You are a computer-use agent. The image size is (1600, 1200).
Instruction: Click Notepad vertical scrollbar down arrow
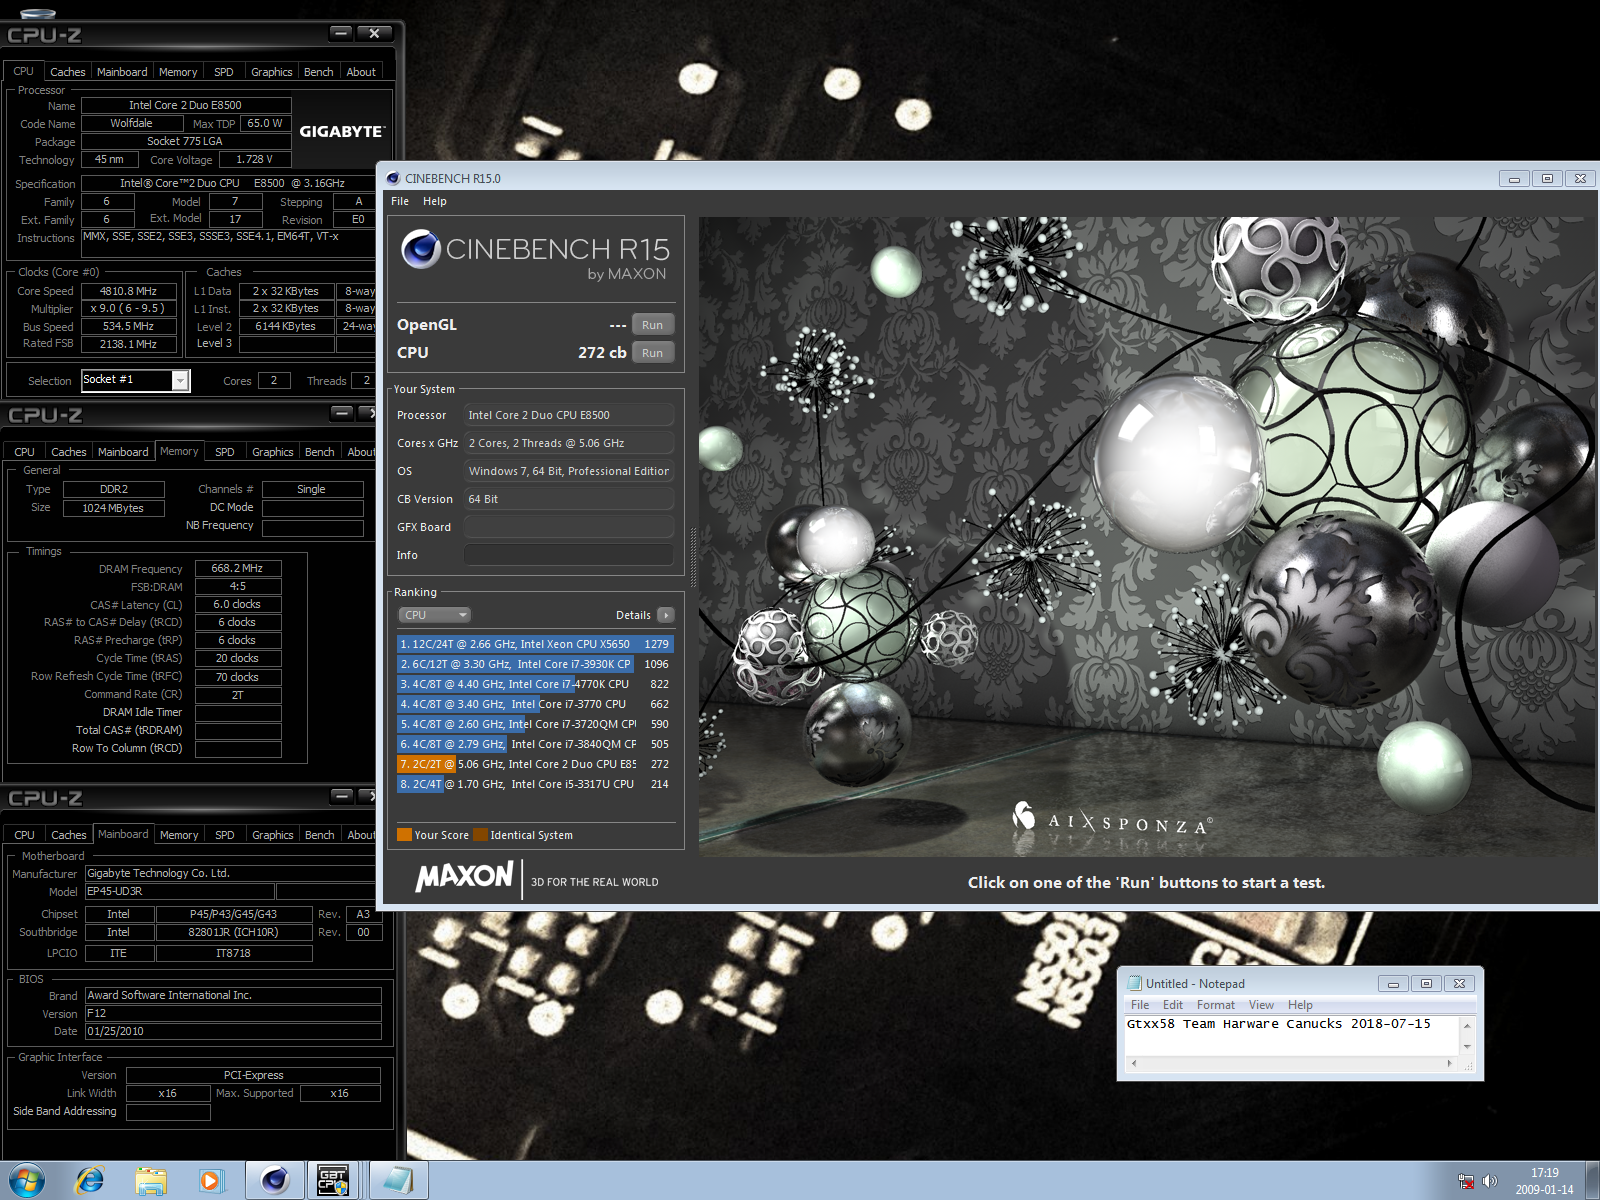[1467, 1047]
